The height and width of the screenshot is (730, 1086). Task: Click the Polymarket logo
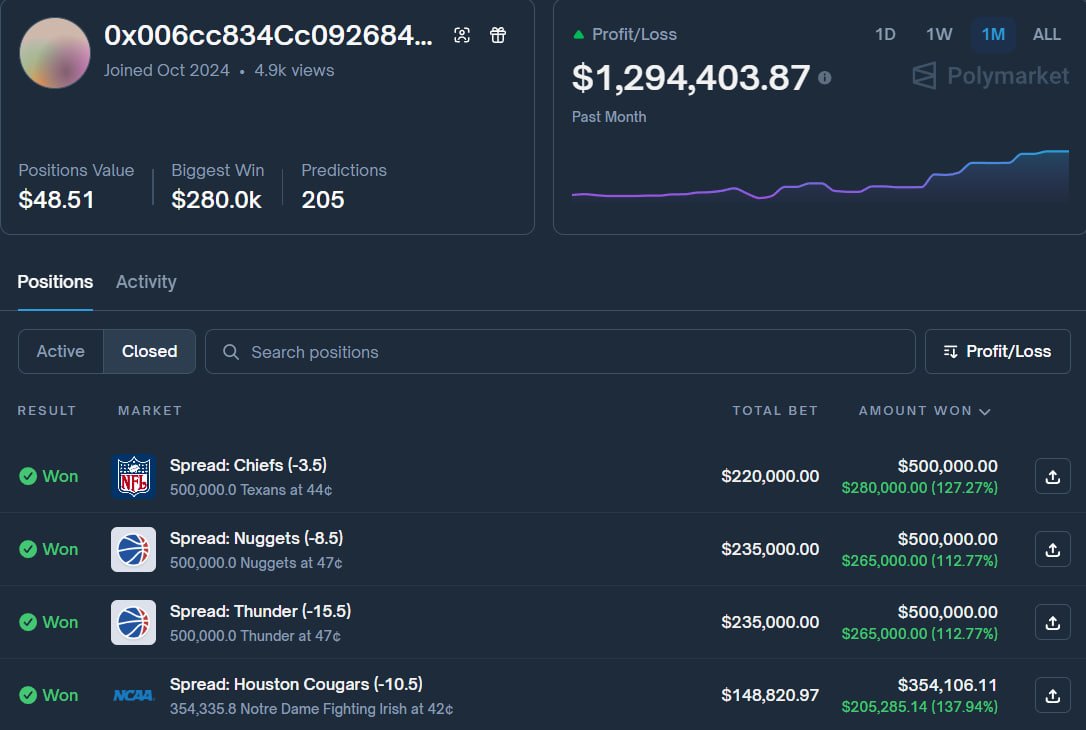[x=989, y=75]
